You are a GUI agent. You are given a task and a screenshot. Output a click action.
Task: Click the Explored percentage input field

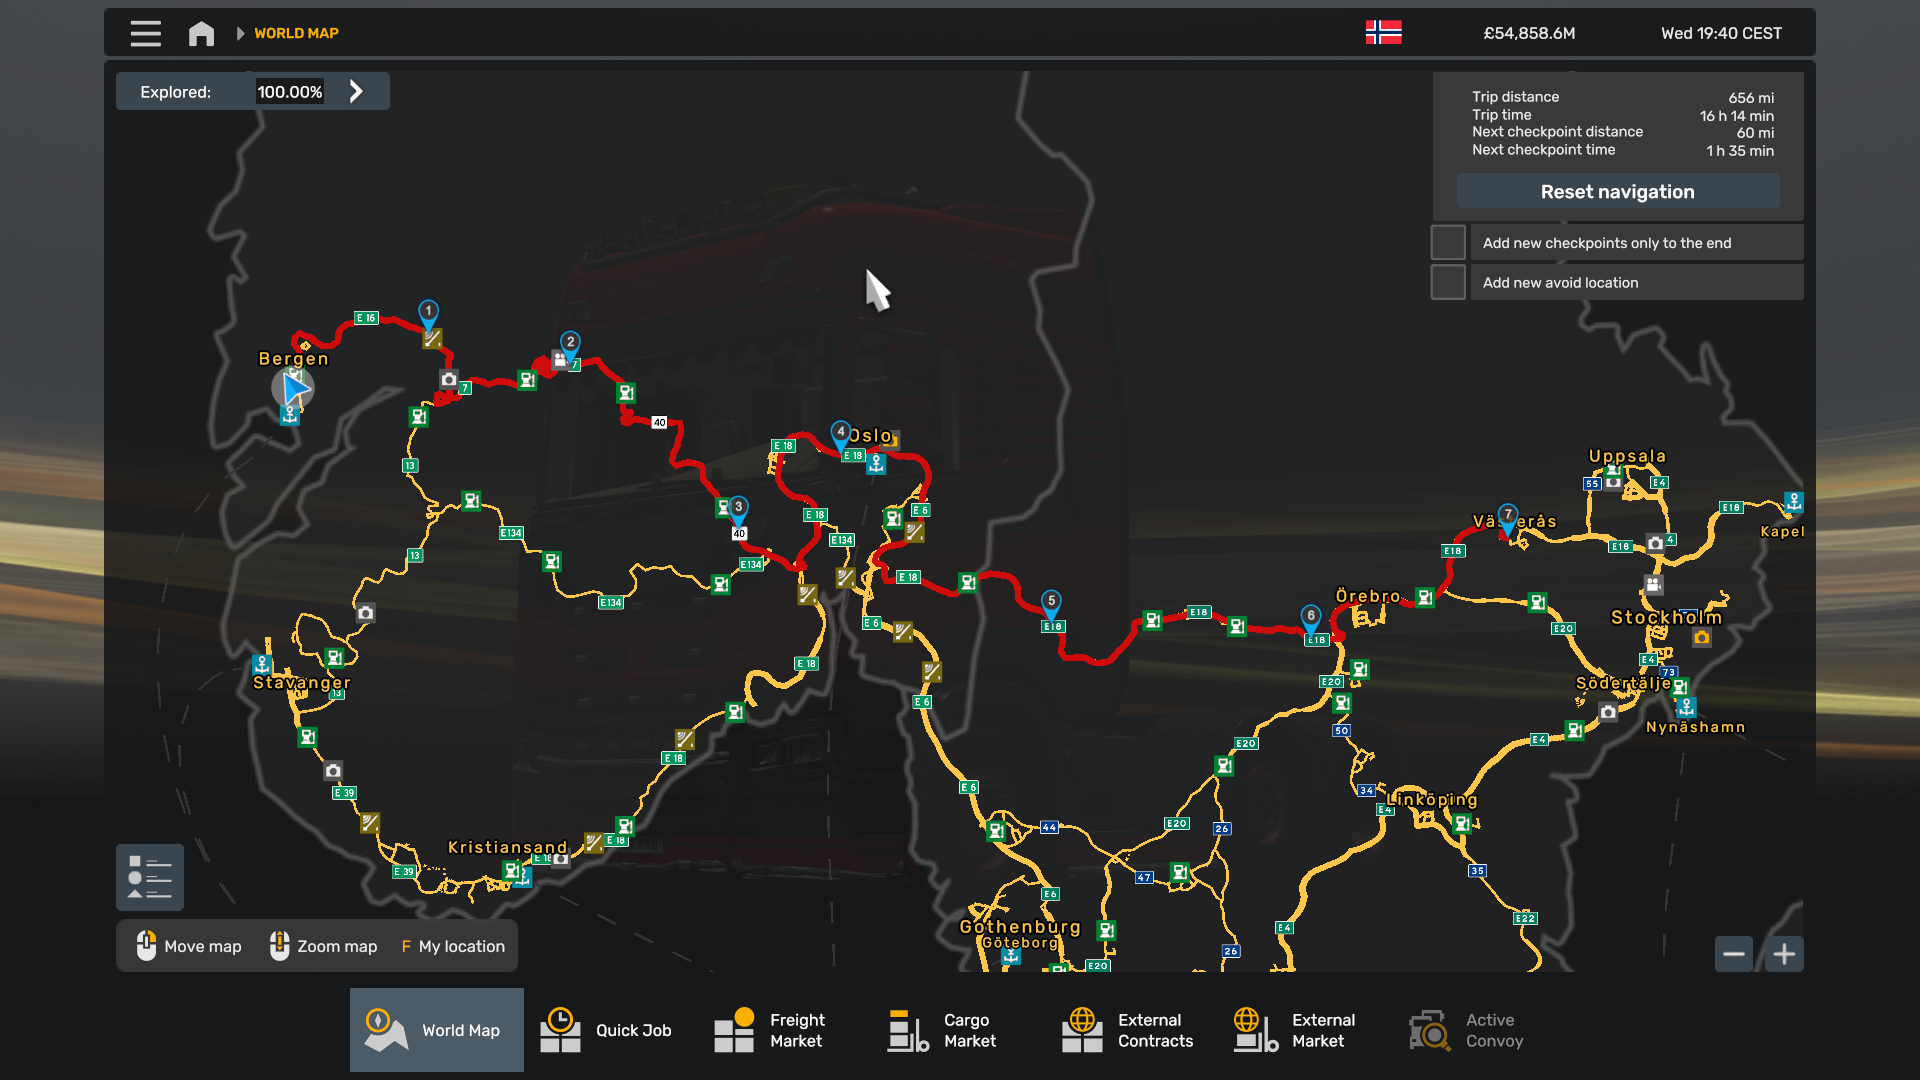pos(289,91)
